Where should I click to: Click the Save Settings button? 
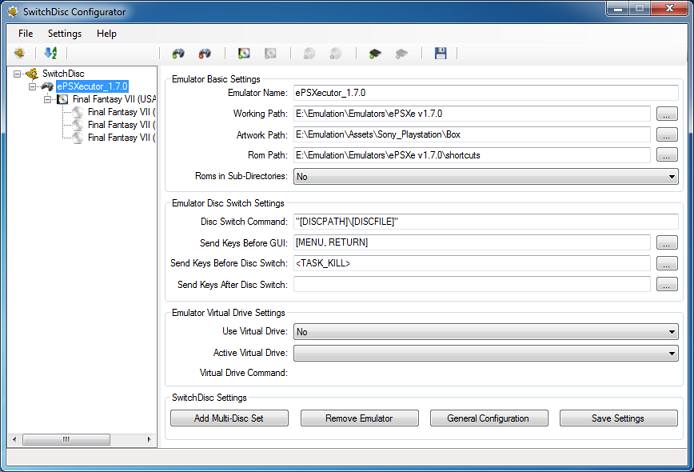[618, 418]
